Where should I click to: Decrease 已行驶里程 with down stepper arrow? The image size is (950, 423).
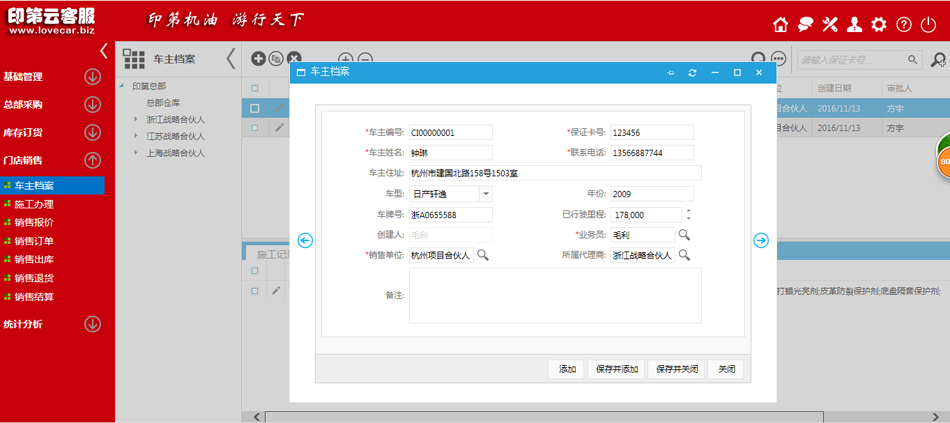click(x=688, y=218)
